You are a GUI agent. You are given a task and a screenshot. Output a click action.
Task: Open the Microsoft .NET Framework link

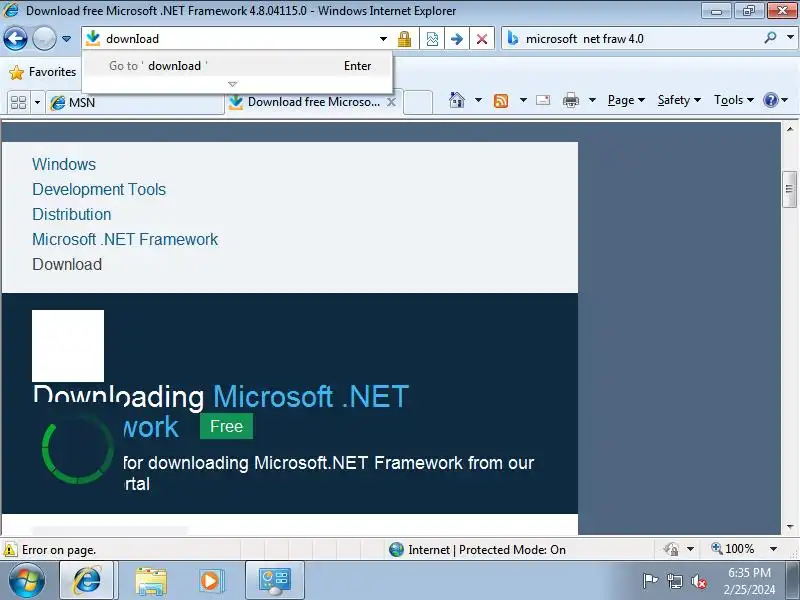pos(125,239)
